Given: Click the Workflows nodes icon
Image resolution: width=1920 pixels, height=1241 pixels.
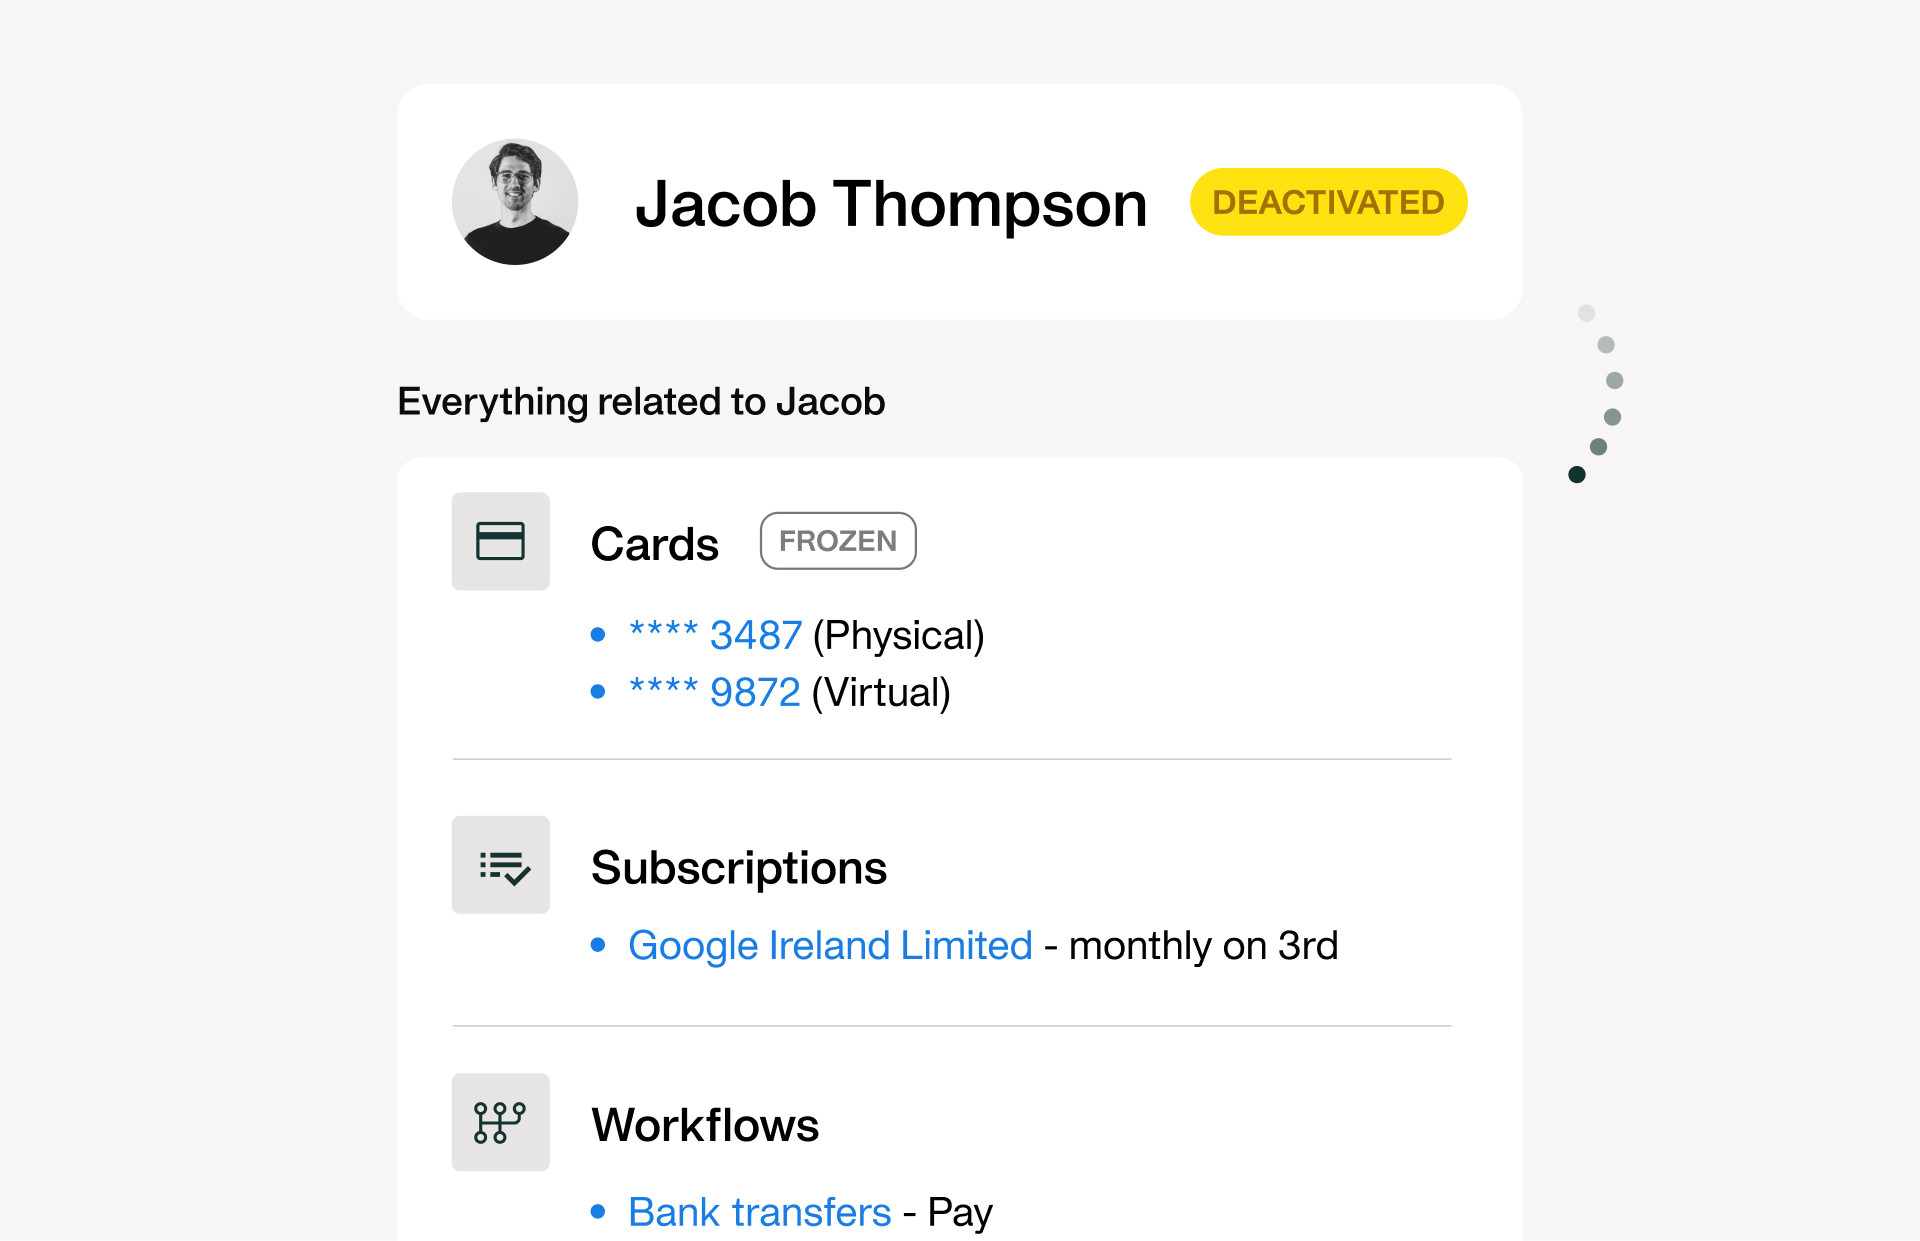Looking at the screenshot, I should tap(500, 1122).
